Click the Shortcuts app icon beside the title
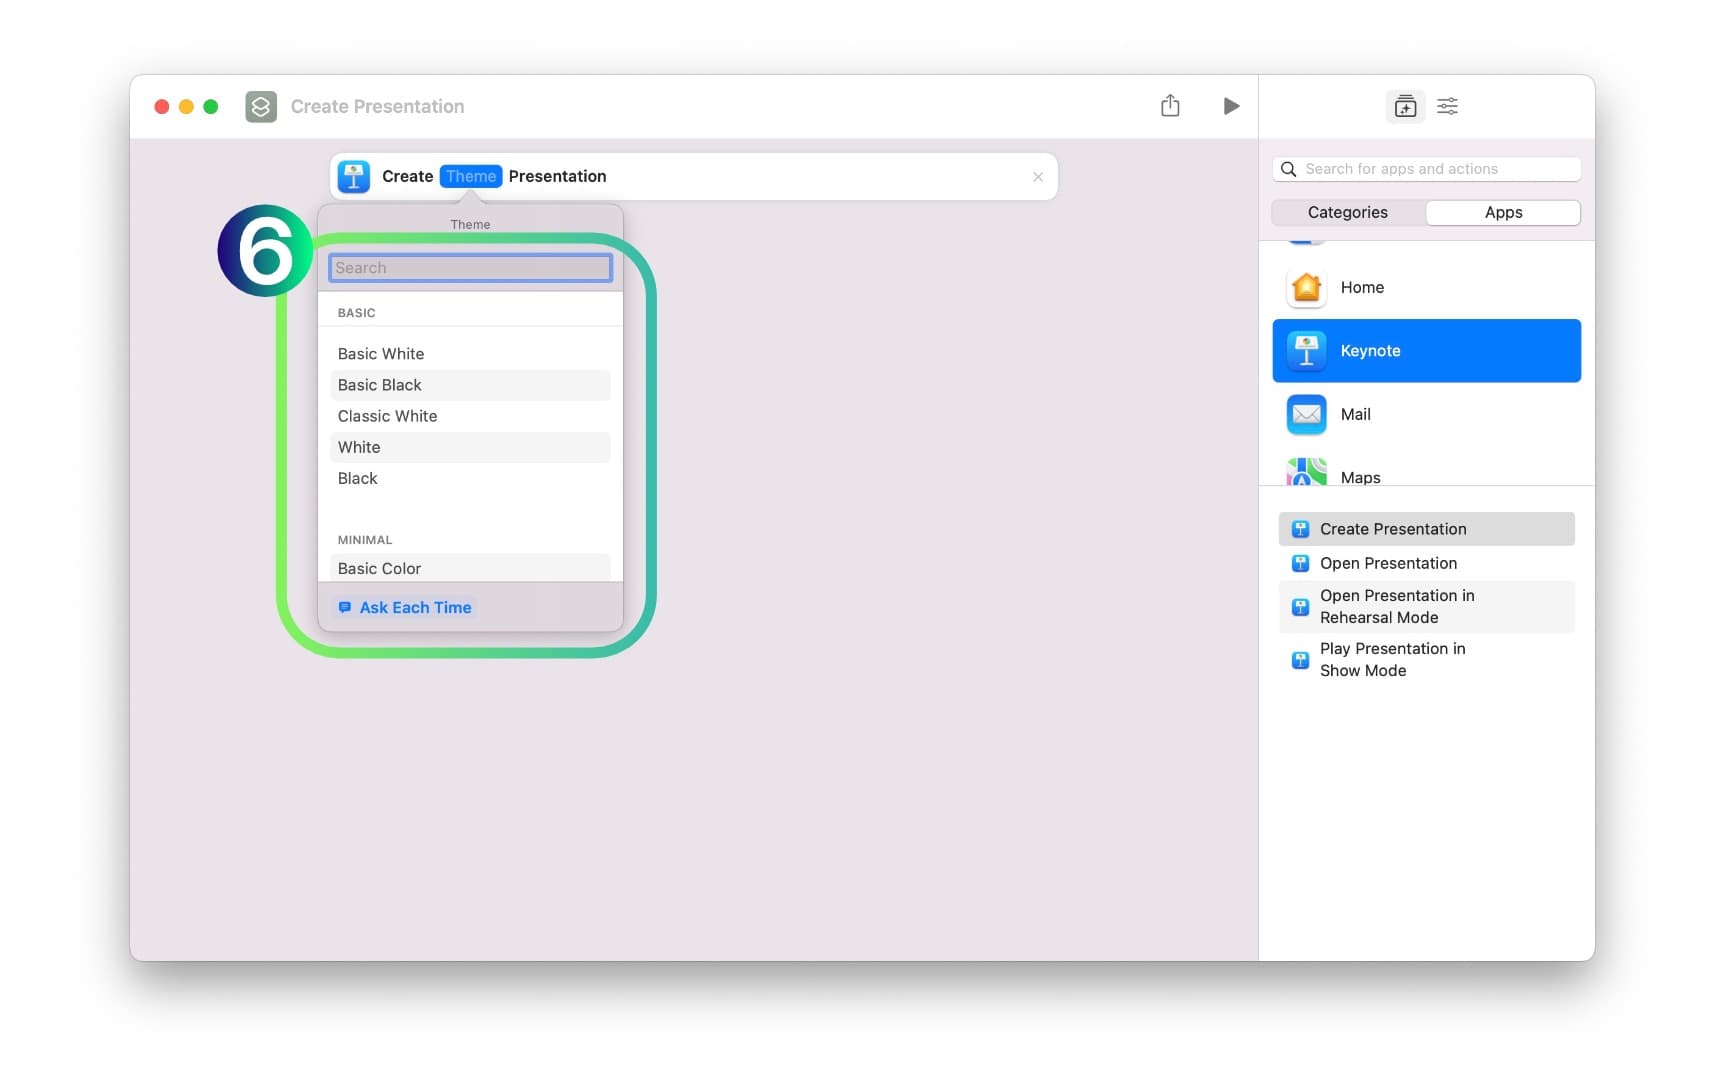This screenshot has width=1725, height=1080. [261, 106]
